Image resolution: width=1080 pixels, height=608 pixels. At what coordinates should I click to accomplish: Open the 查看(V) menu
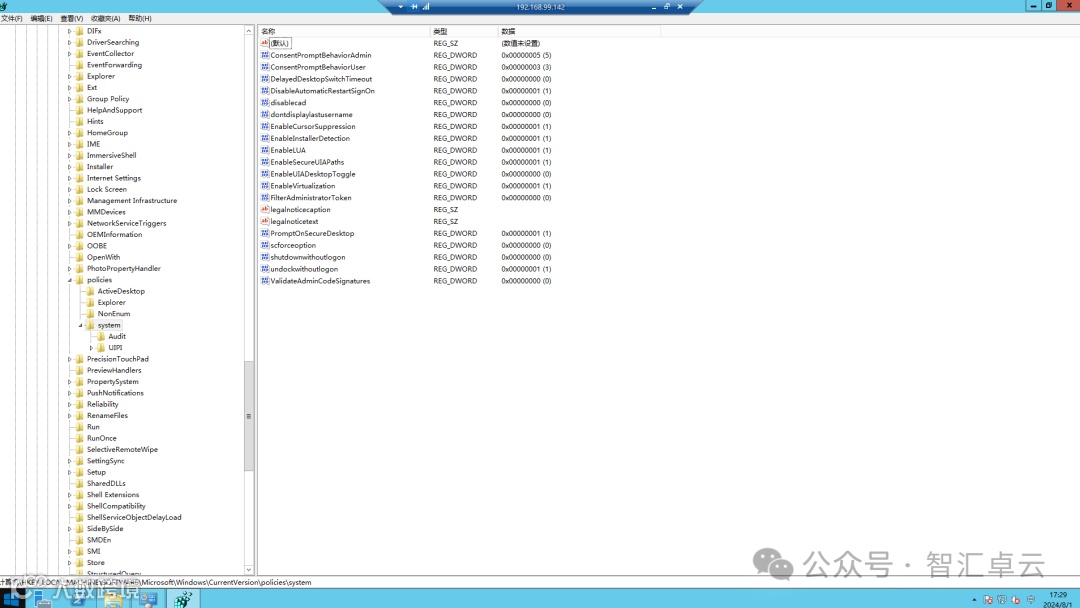point(72,19)
